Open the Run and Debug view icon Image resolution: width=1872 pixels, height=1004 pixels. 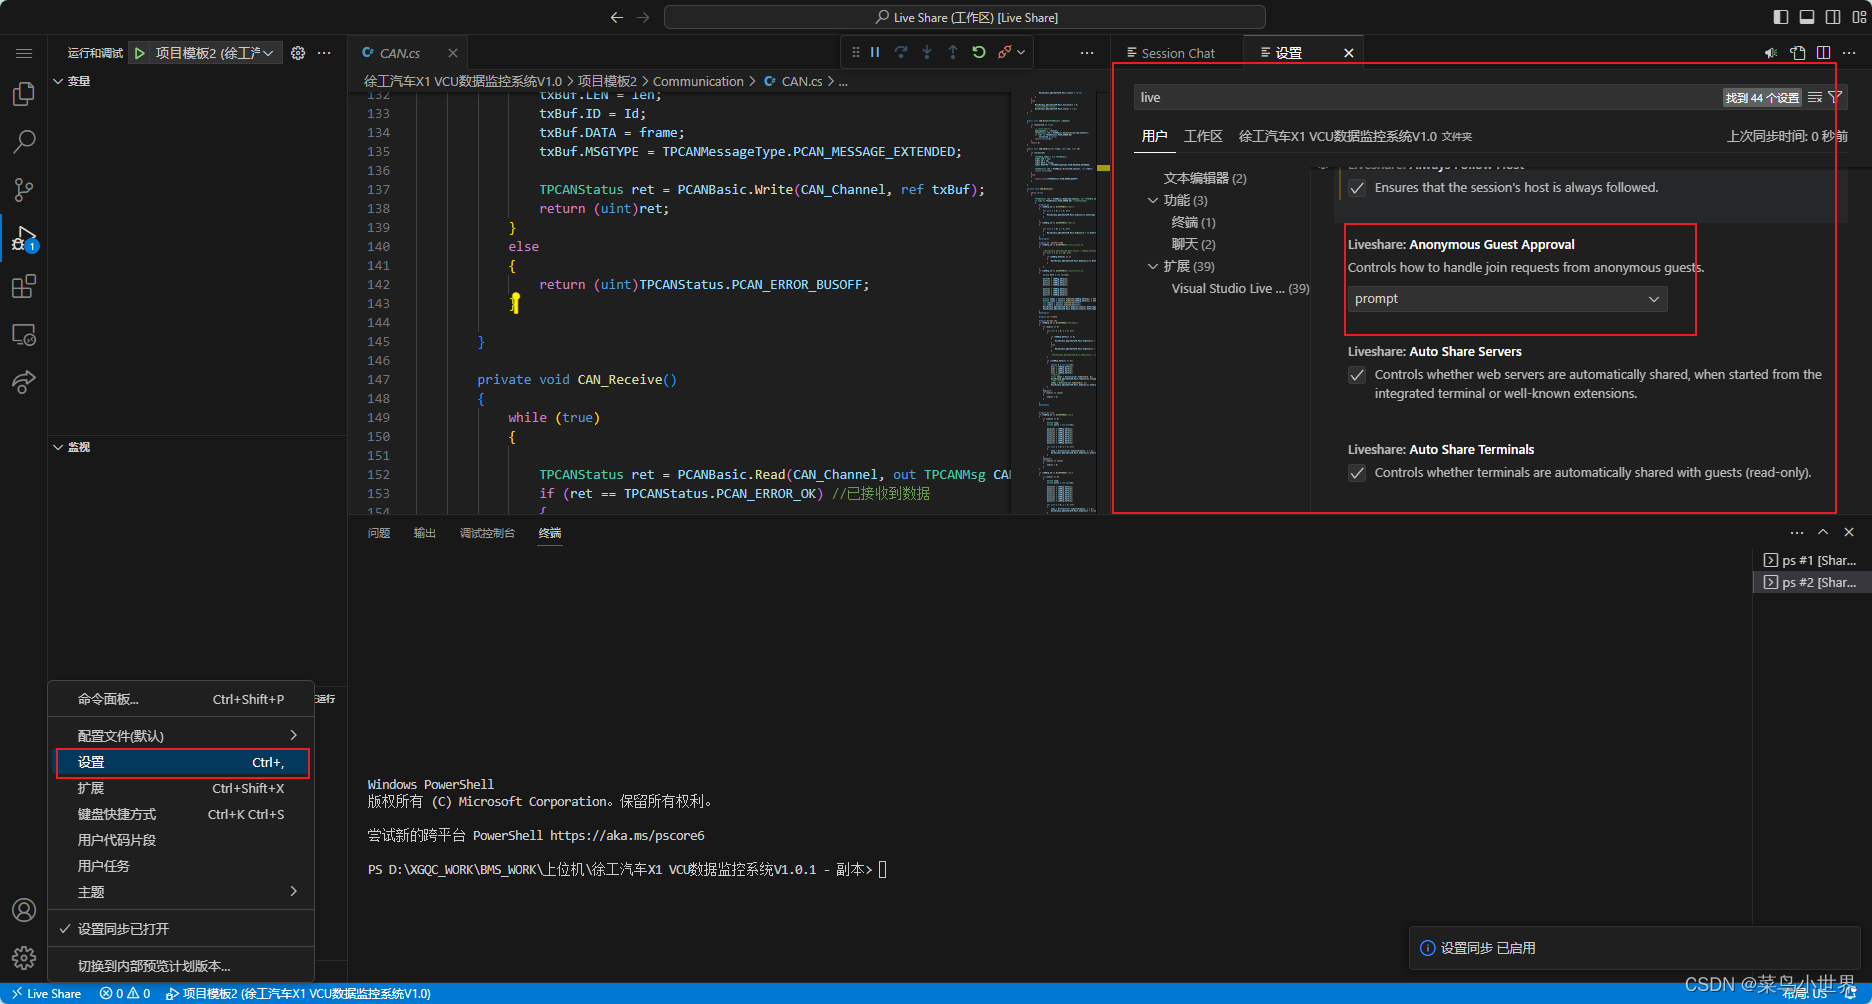click(23, 239)
